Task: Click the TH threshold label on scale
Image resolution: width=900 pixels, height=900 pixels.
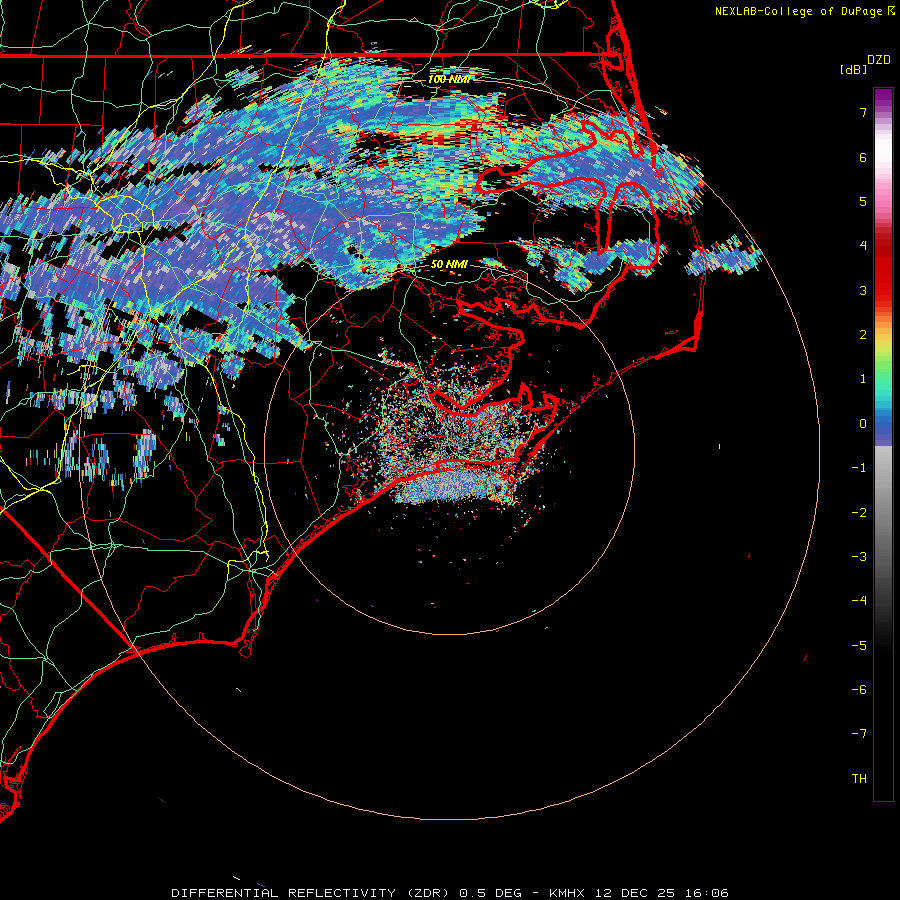Action: pyautogui.click(x=859, y=779)
